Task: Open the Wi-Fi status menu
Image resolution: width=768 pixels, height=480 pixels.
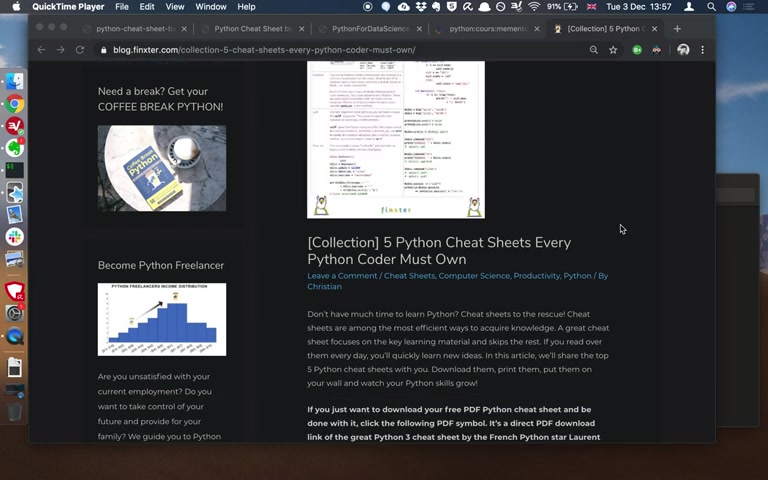Action: pyautogui.click(x=534, y=6)
